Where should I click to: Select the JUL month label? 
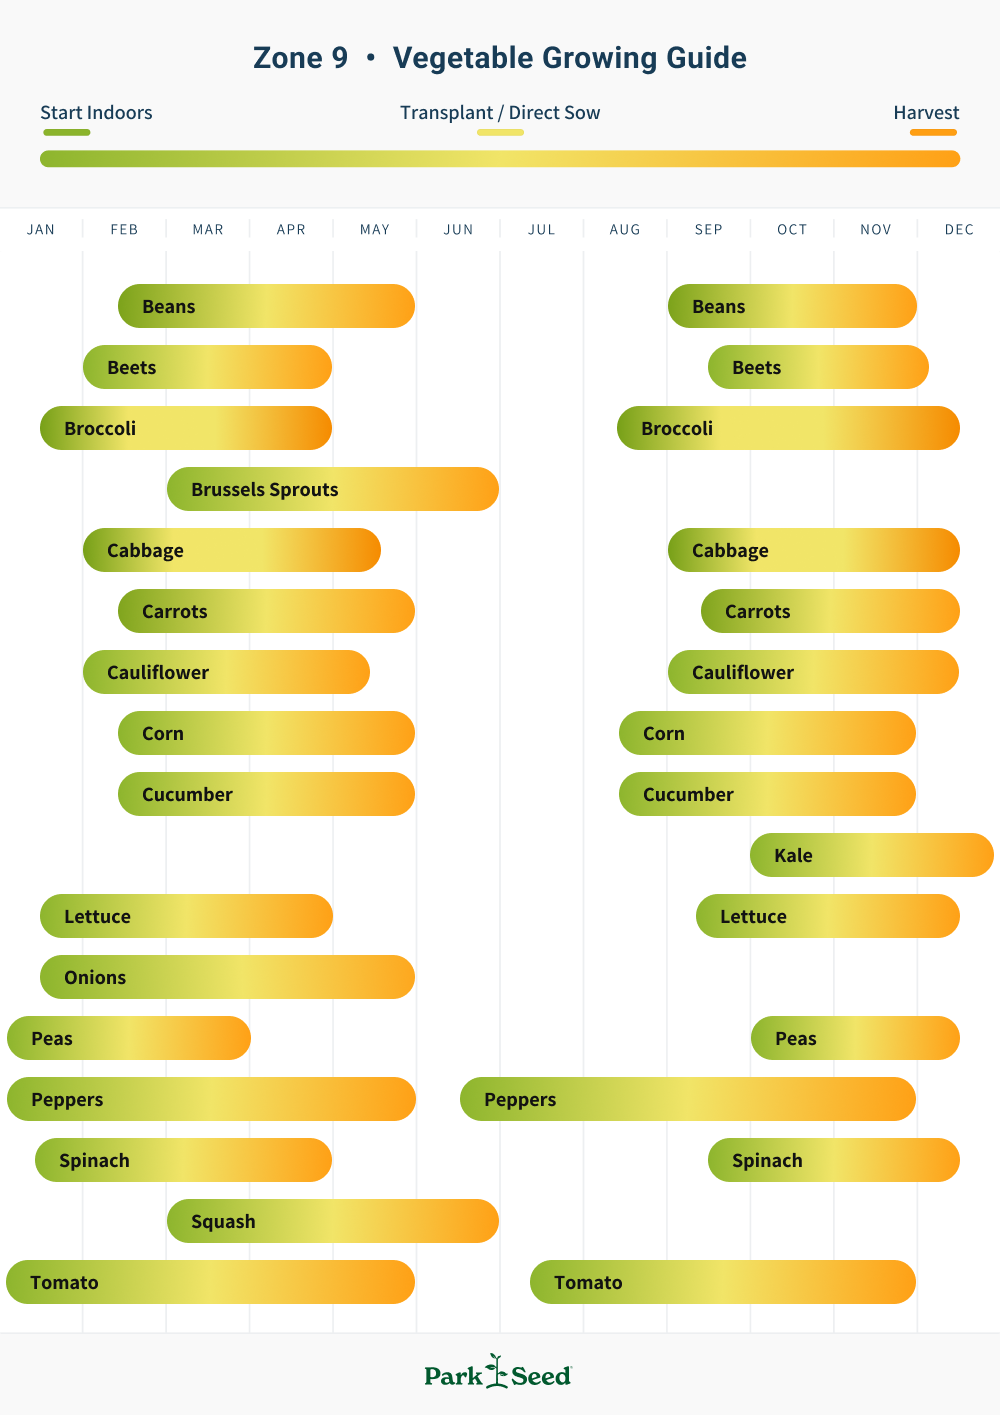click(542, 230)
